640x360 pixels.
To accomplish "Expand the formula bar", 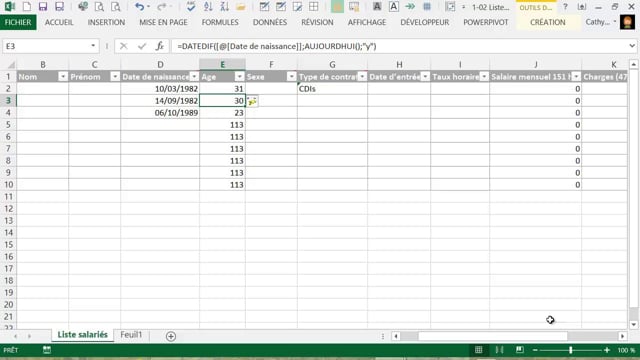I will tap(632, 46).
